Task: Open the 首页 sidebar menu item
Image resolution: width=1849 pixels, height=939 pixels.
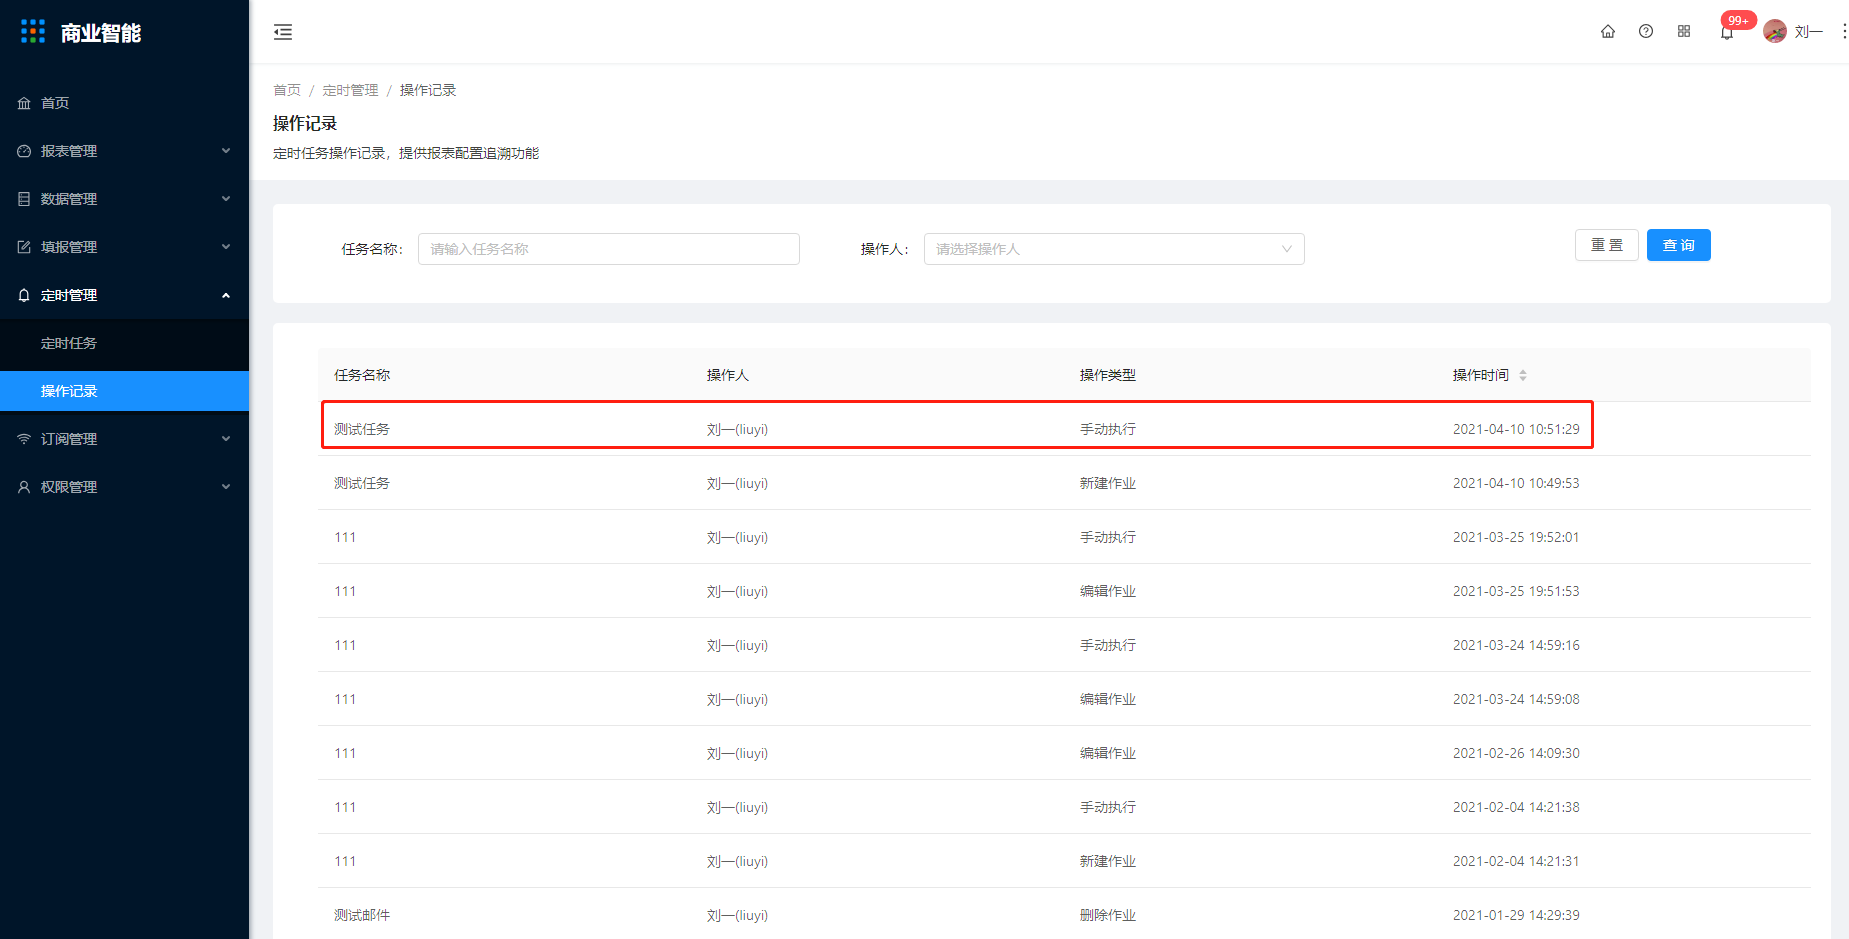Action: [124, 103]
